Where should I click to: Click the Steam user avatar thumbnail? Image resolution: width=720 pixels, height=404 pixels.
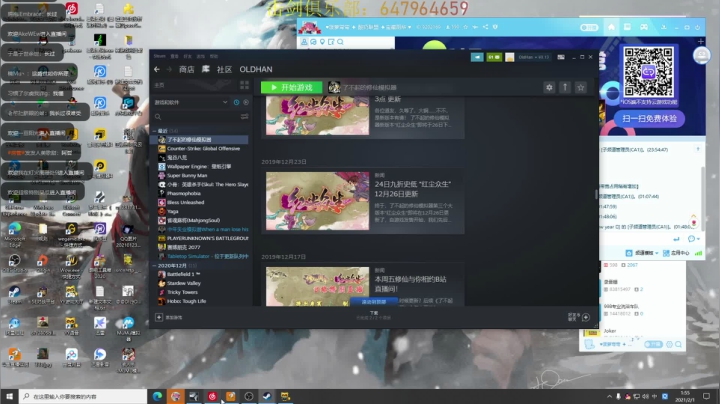(510, 57)
